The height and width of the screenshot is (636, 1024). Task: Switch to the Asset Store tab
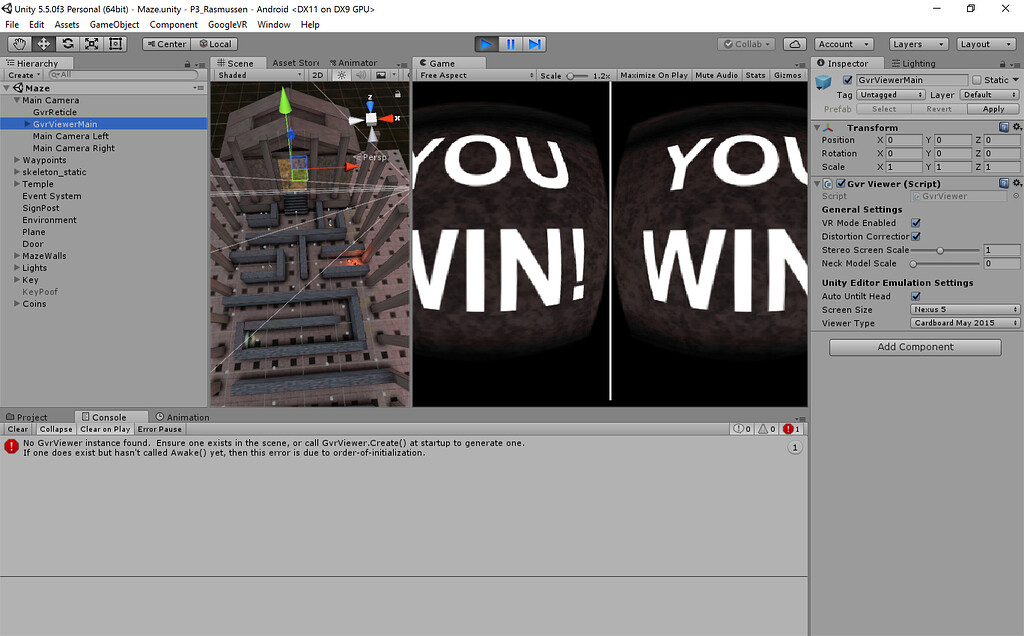[295, 61]
